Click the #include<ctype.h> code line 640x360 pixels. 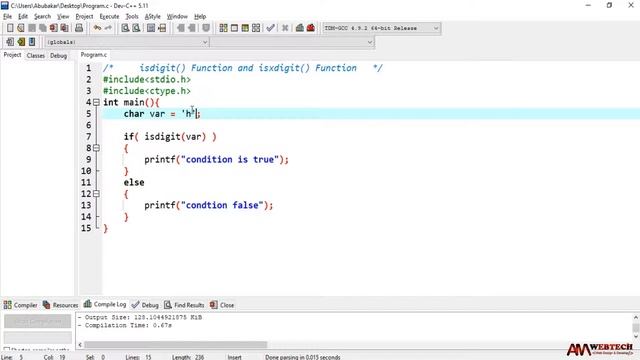(147, 91)
